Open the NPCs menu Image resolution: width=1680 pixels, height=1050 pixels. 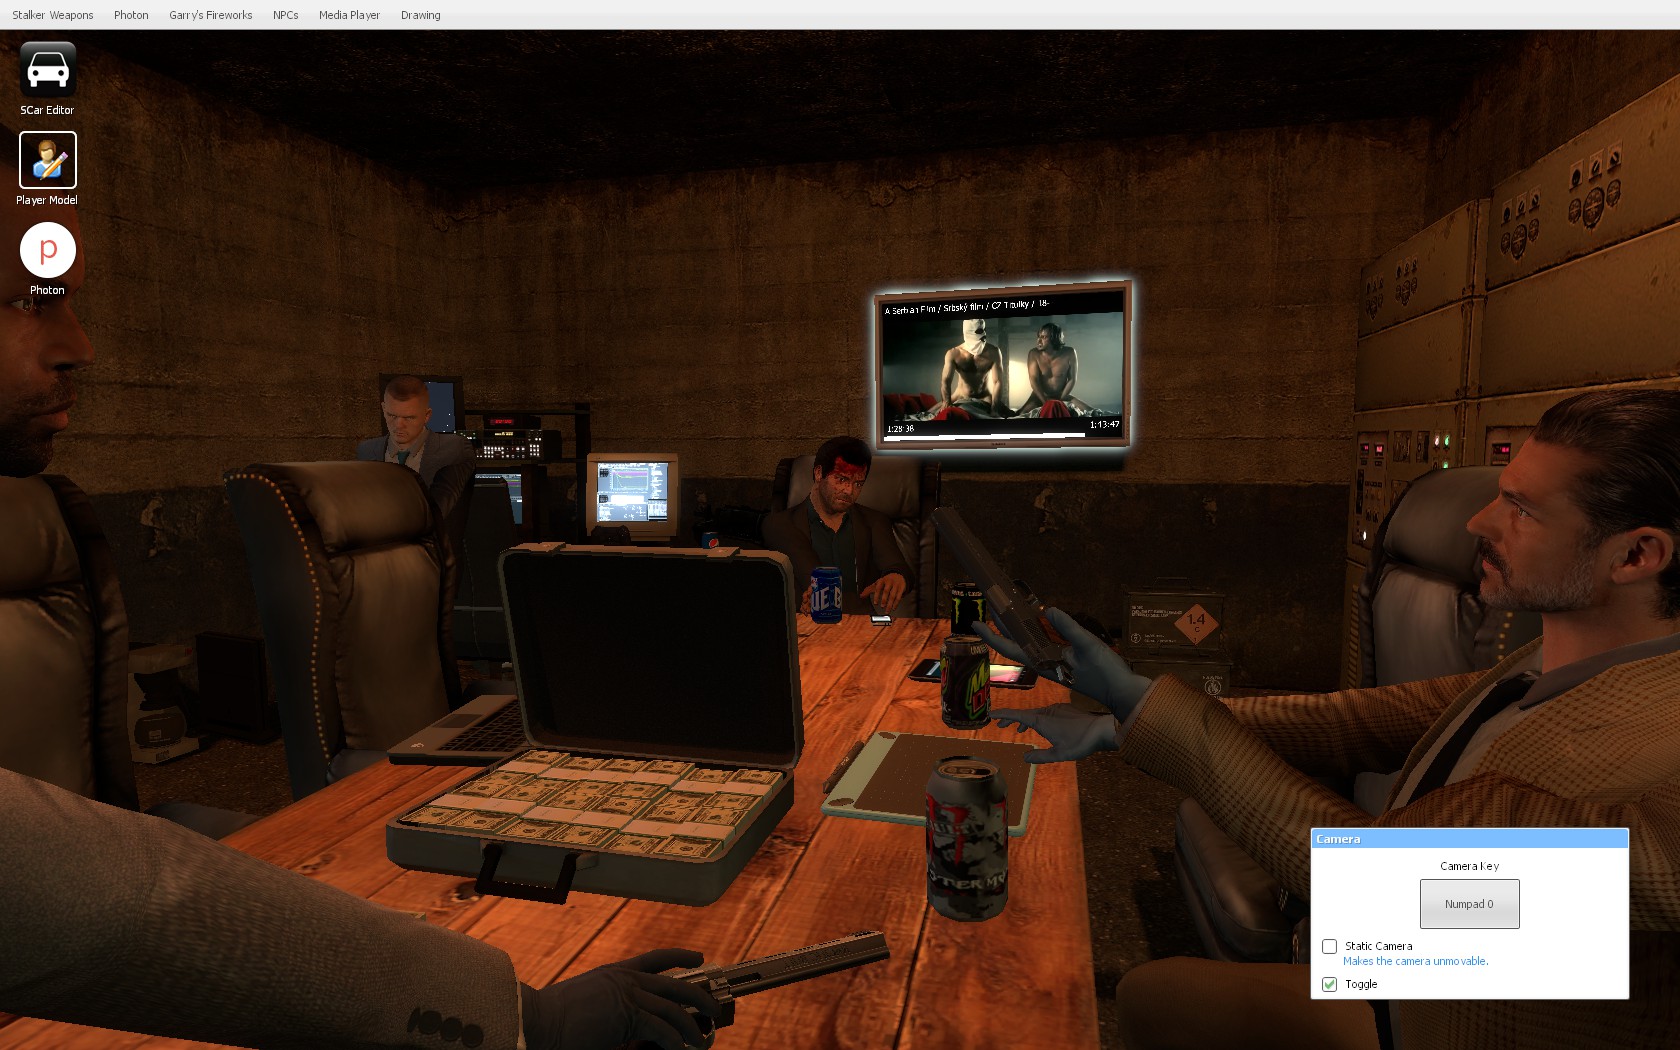coord(286,15)
